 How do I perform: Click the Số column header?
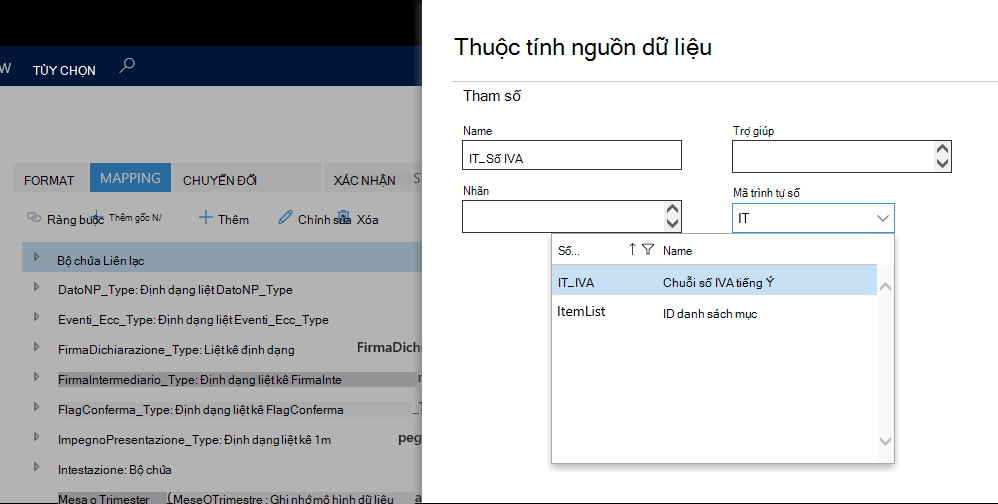[x=568, y=251]
